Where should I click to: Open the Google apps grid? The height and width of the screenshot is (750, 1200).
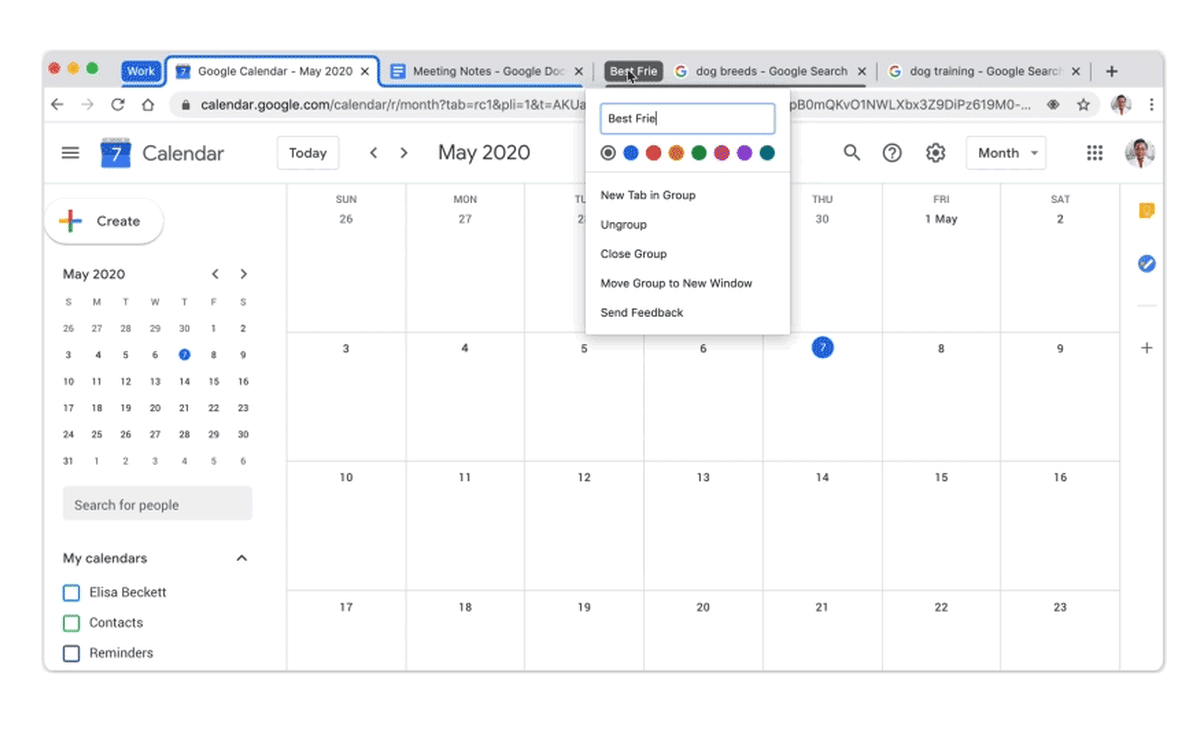pyautogui.click(x=1095, y=153)
